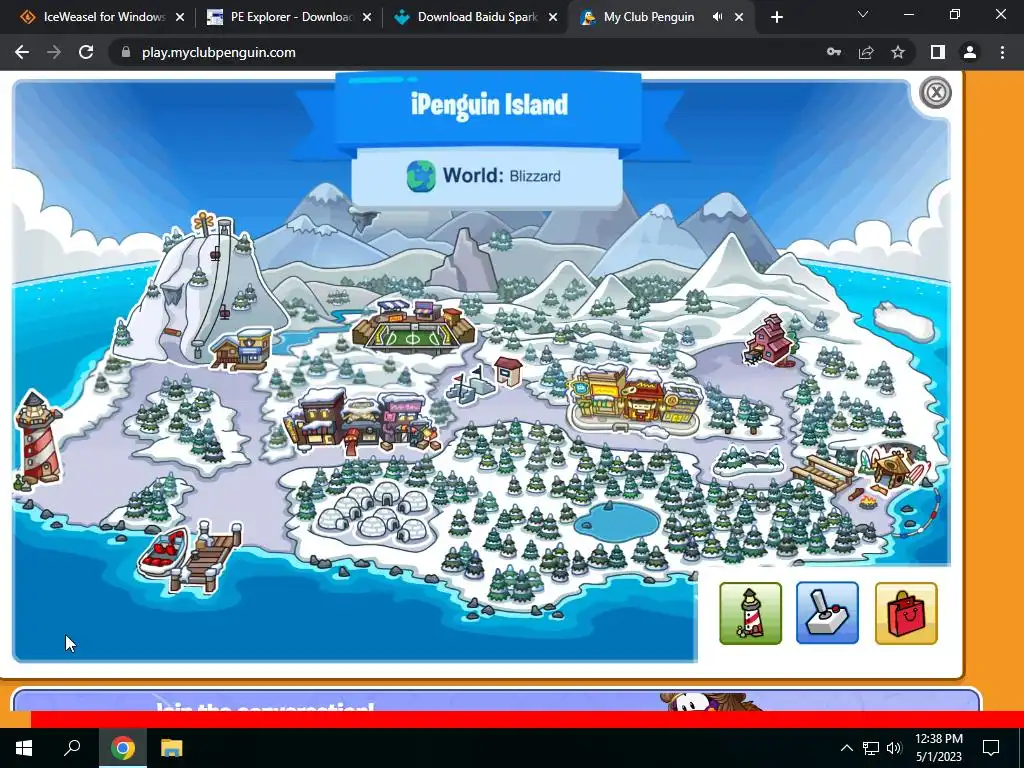Visit the Plaza shops
This screenshot has height=768, width=1024.
pyautogui.click(x=635, y=400)
